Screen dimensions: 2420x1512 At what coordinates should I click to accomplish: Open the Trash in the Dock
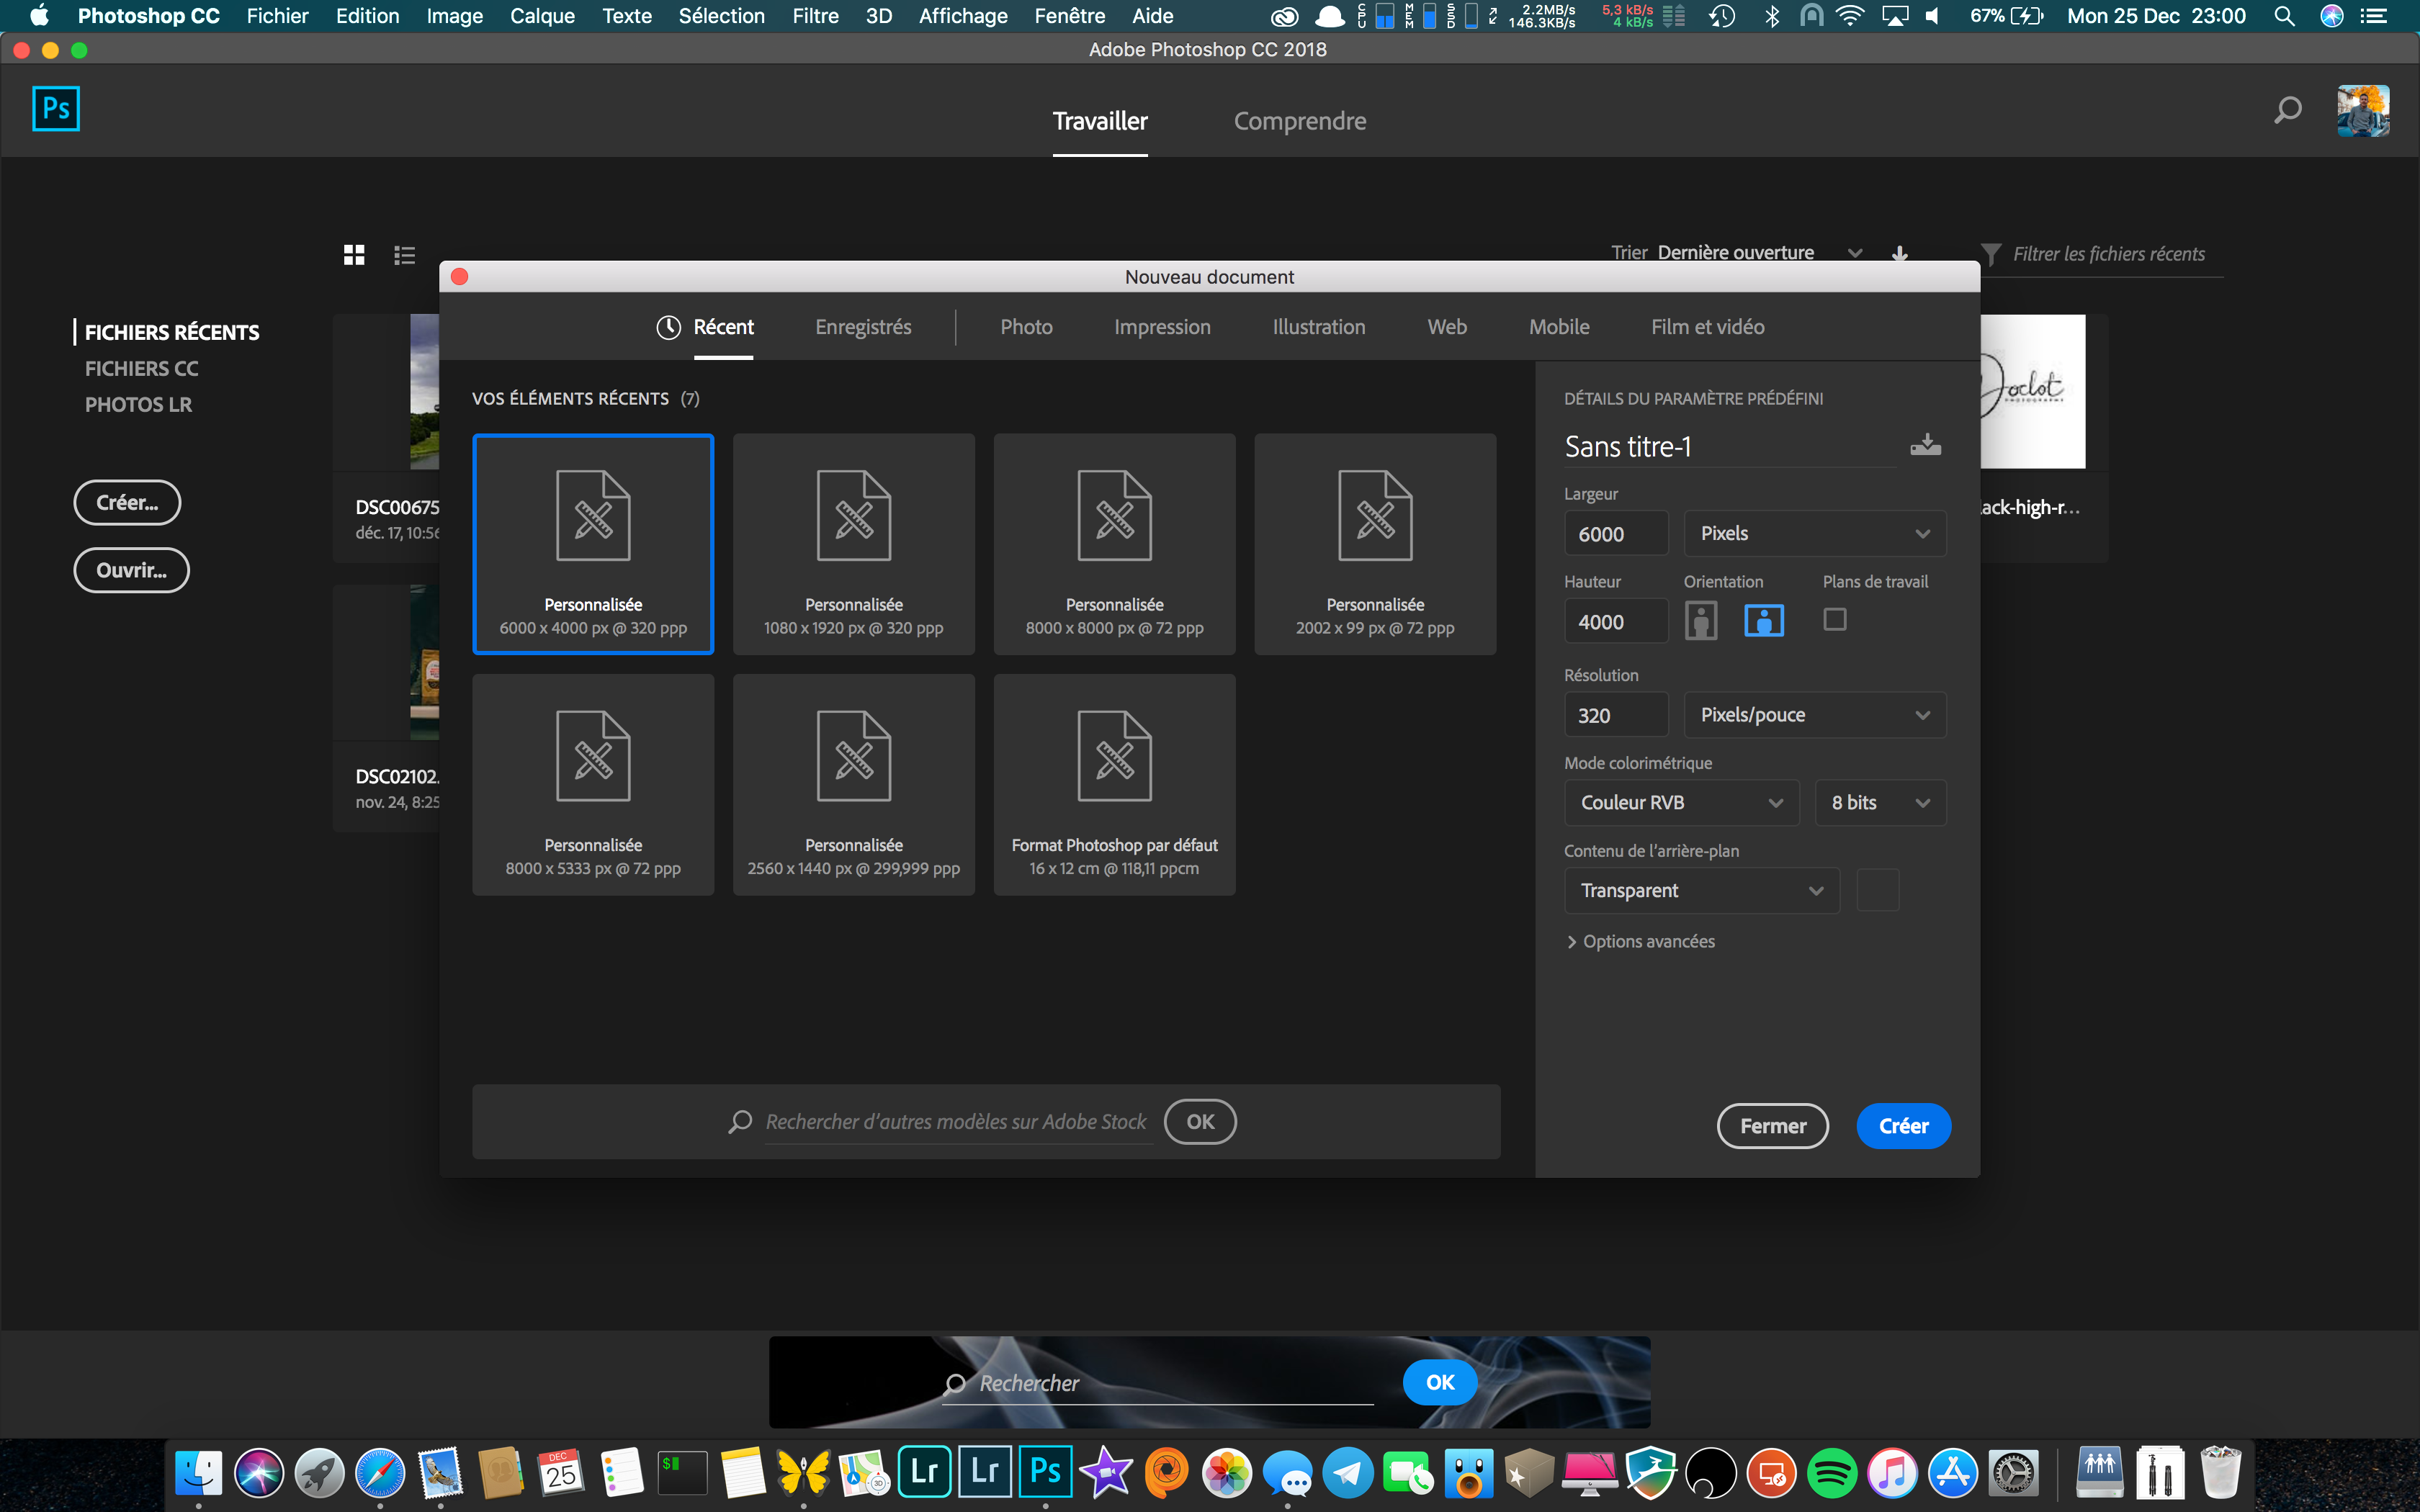point(2220,1473)
